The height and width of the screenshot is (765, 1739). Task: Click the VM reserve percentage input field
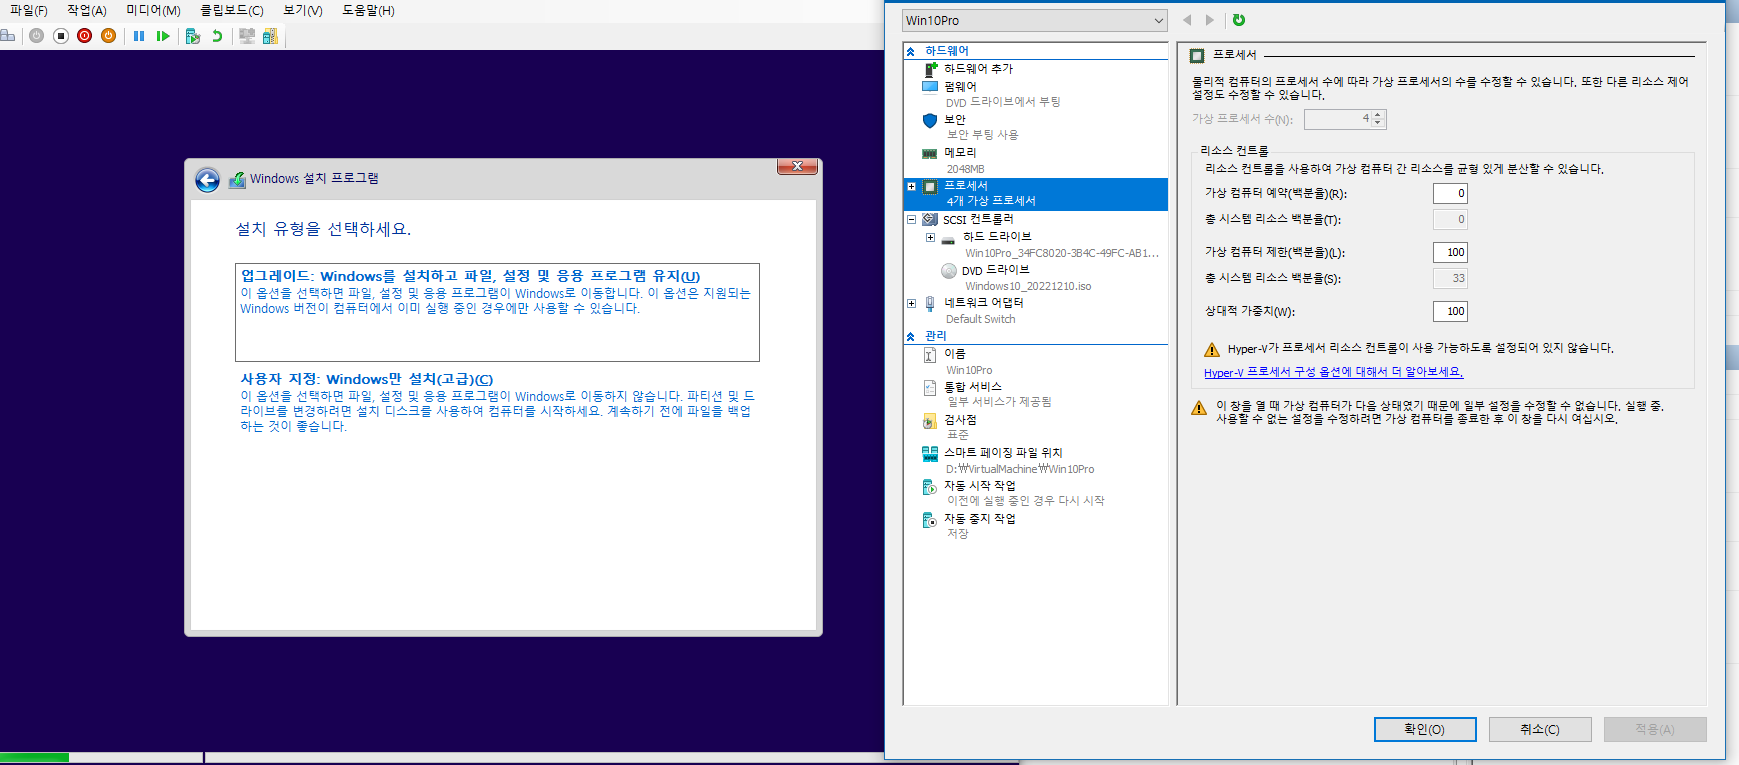point(1450,194)
